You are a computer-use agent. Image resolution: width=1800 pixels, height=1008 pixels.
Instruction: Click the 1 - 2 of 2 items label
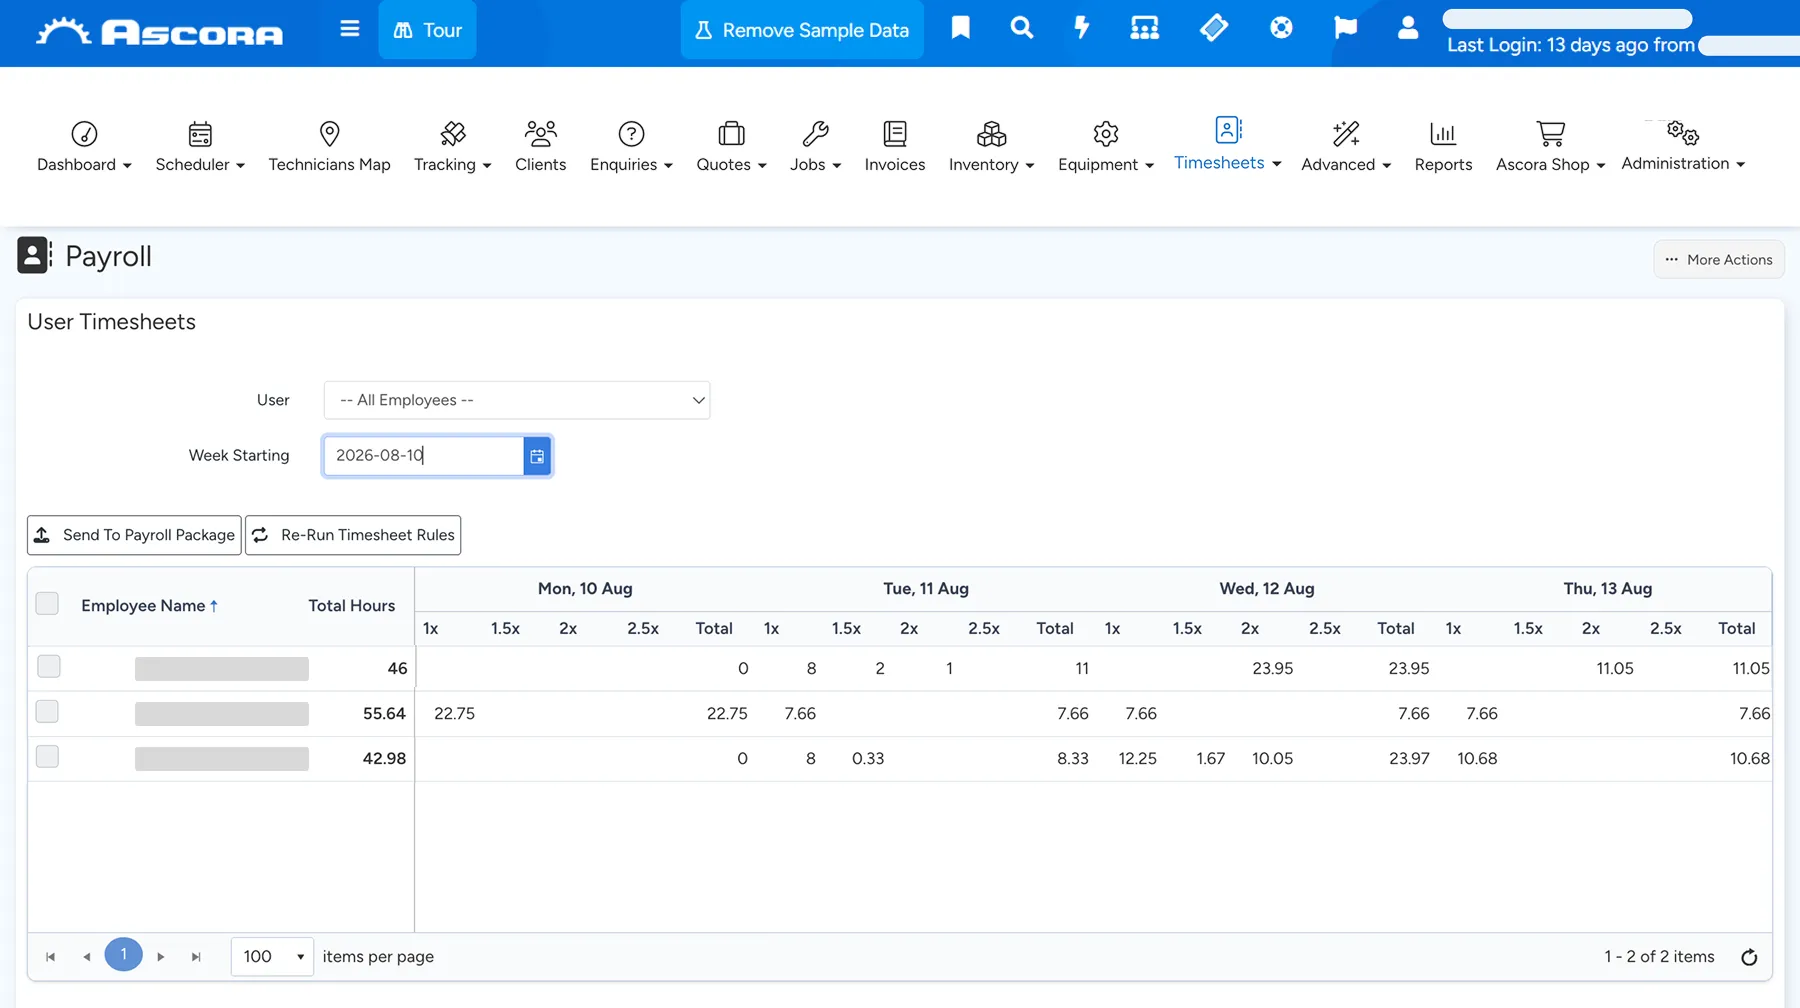(1659, 957)
